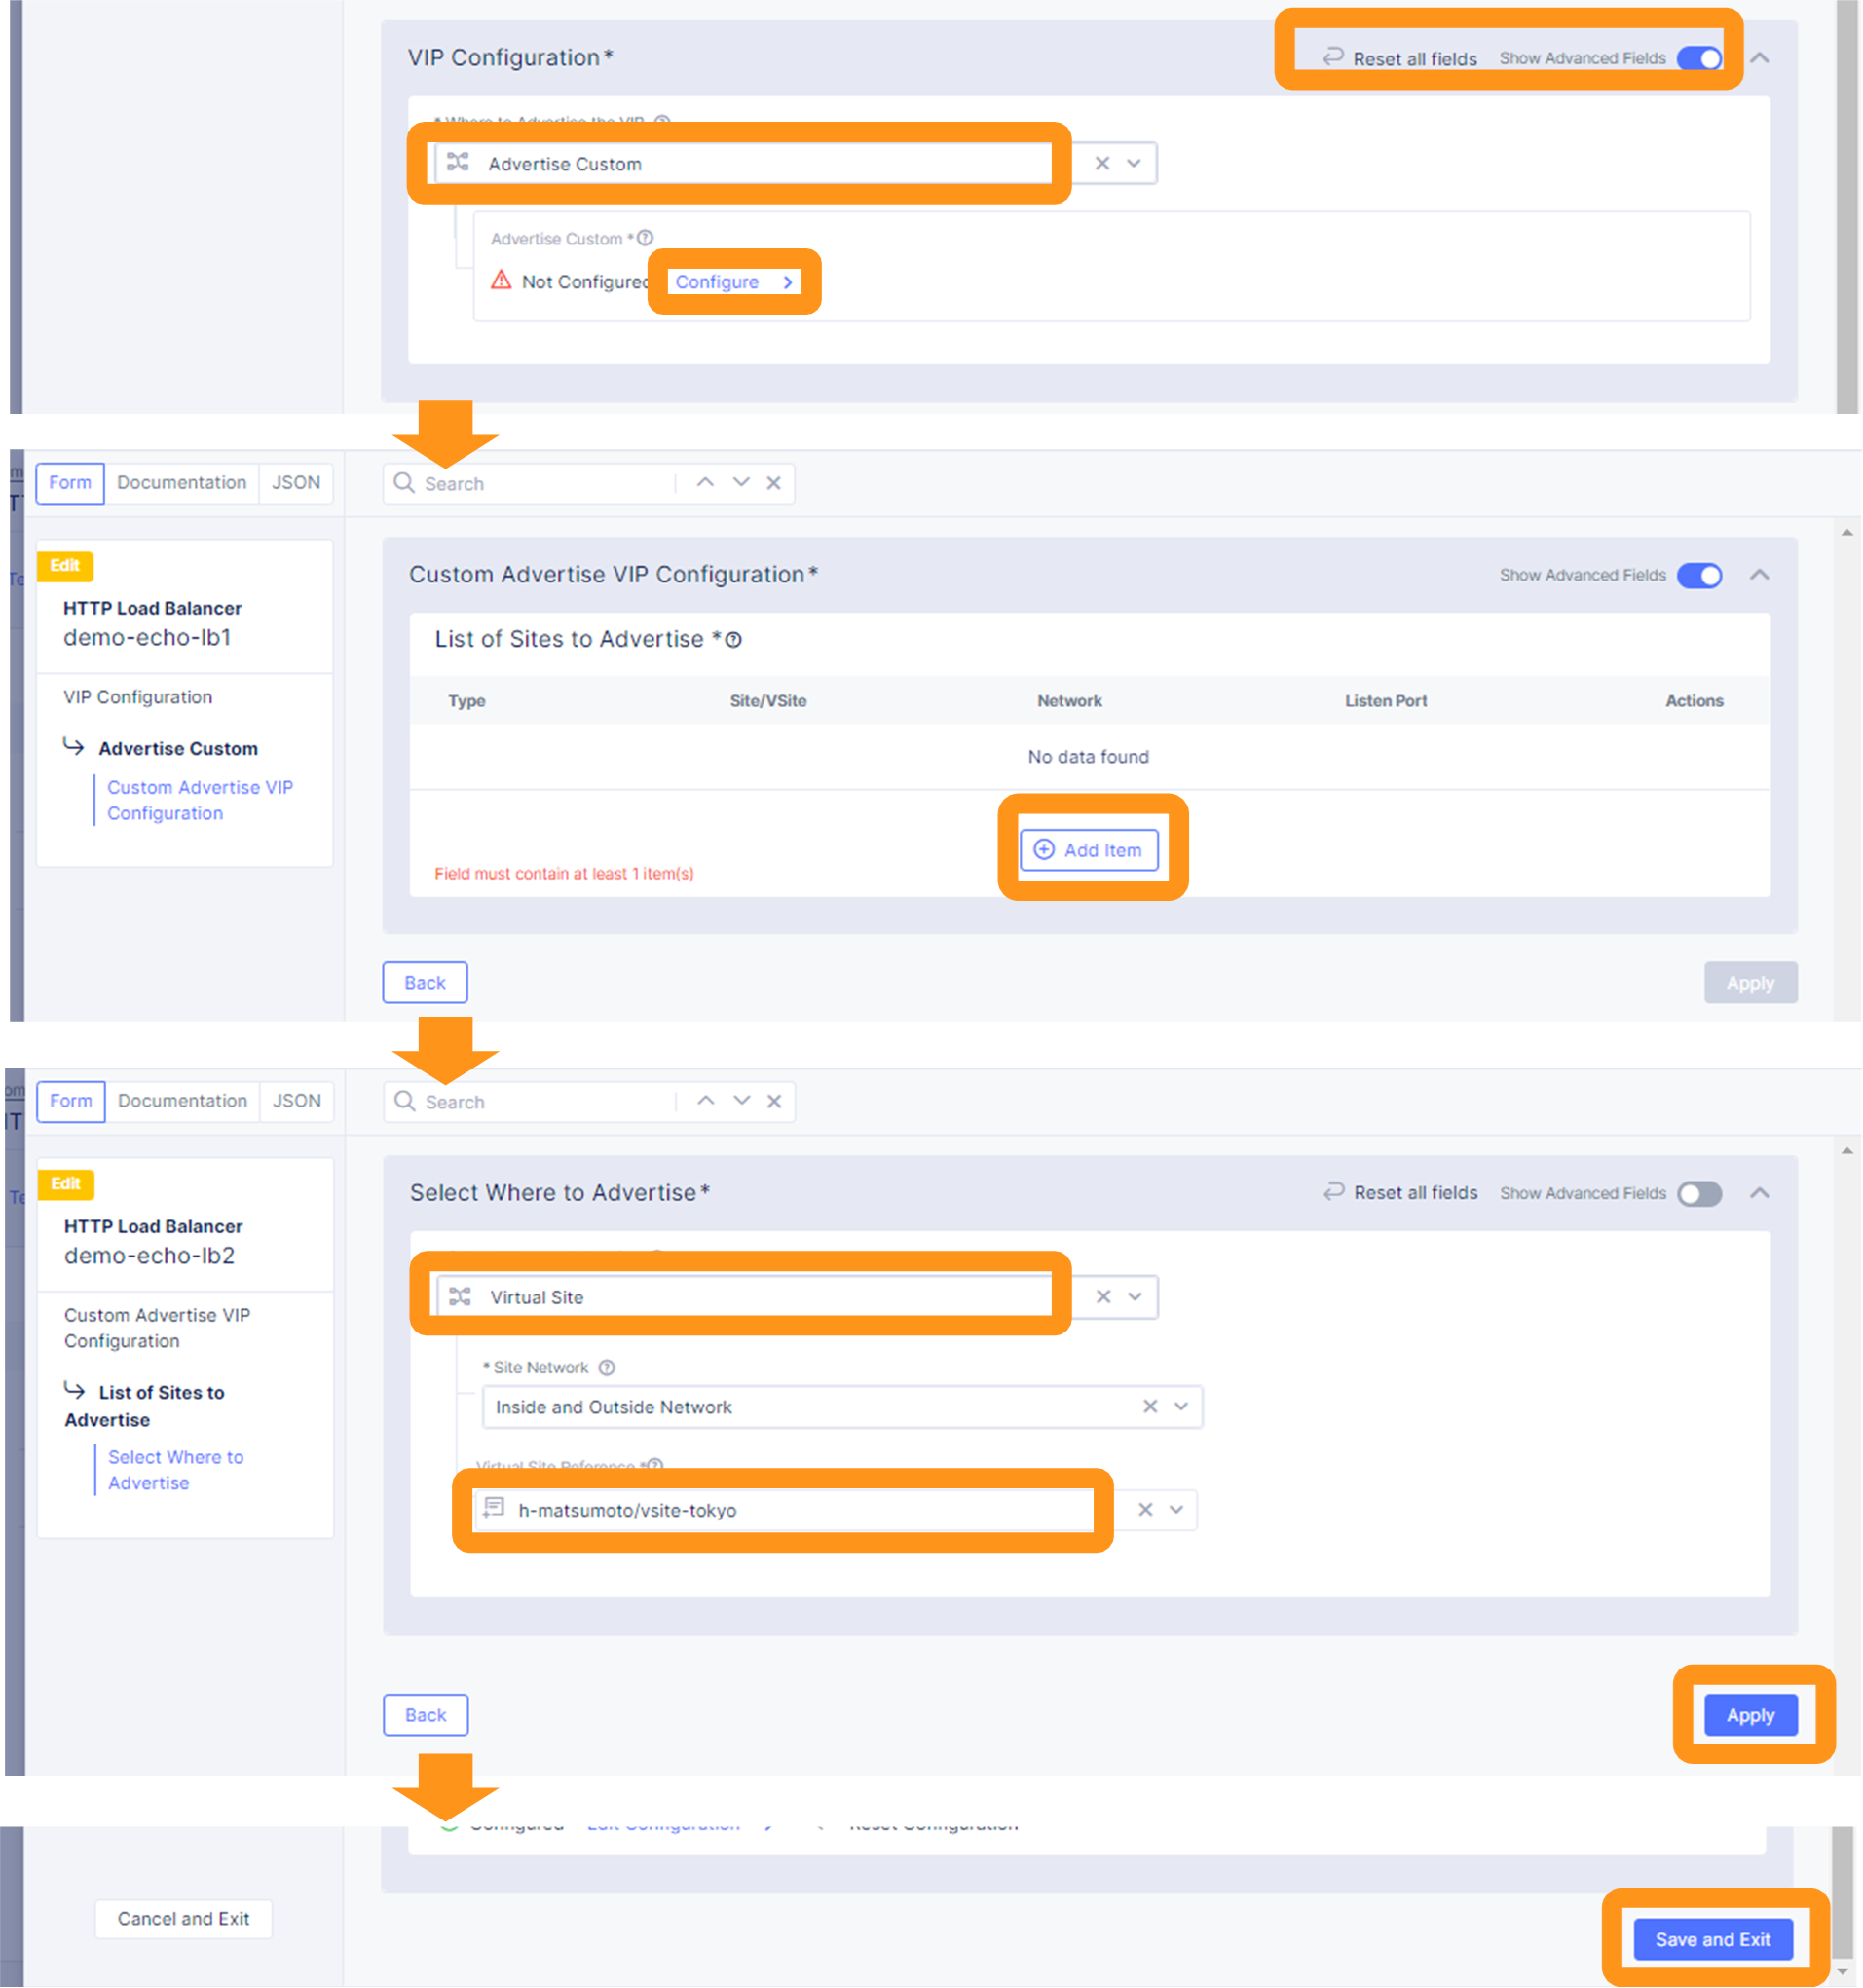
Task: Toggle Show Advanced Fields in Custom Advertise VIP Configuration
Action: point(1699,575)
